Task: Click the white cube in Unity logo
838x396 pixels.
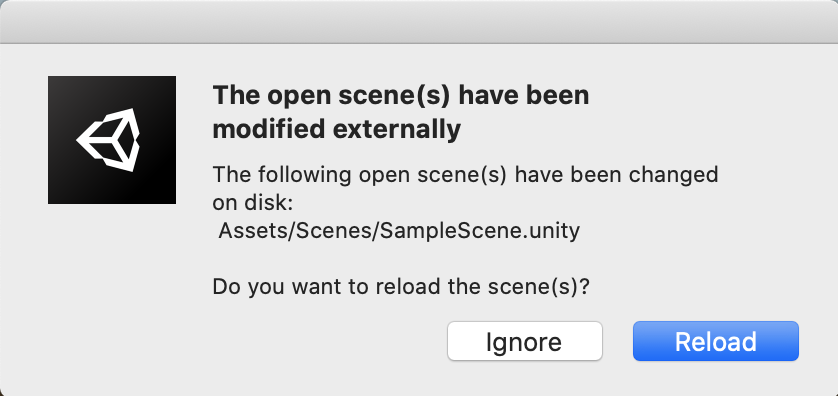Action: pos(108,139)
